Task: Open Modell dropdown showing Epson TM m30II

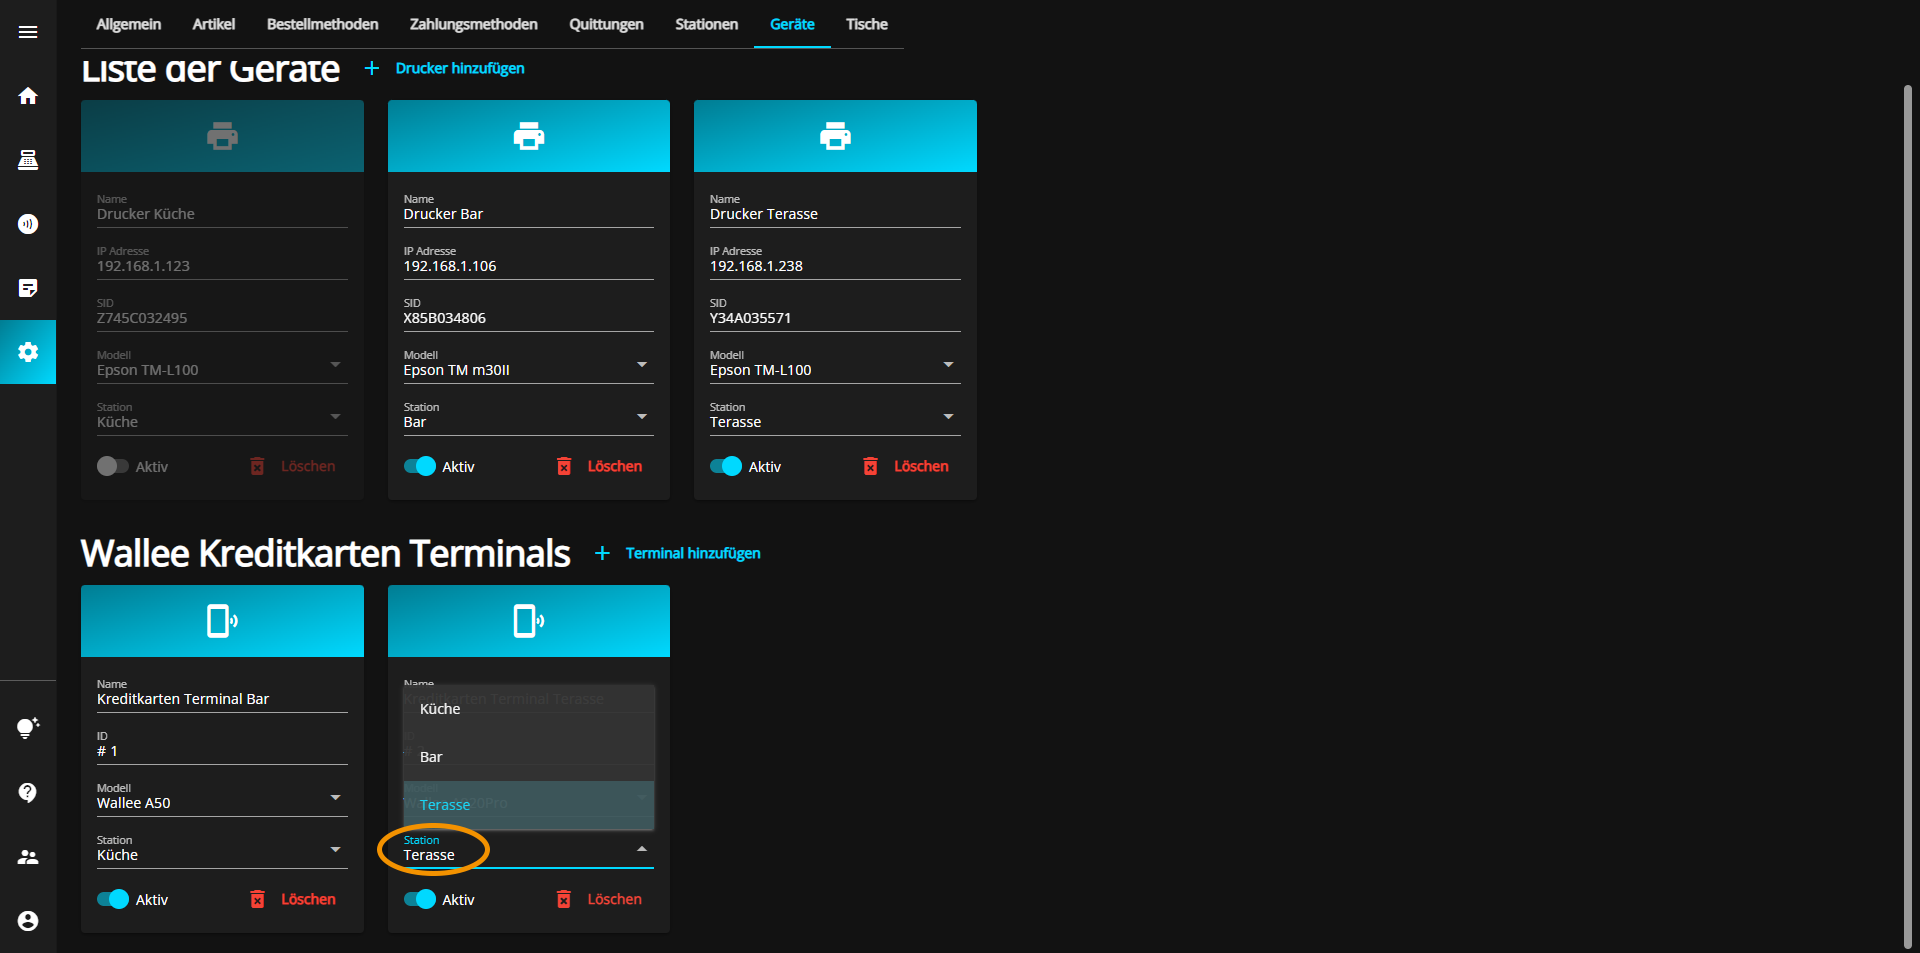Action: tap(529, 365)
